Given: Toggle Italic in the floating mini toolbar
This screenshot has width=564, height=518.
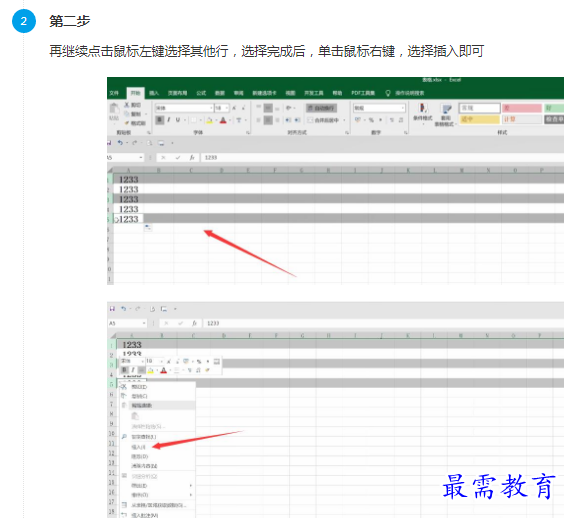Looking at the screenshot, I should [x=133, y=370].
